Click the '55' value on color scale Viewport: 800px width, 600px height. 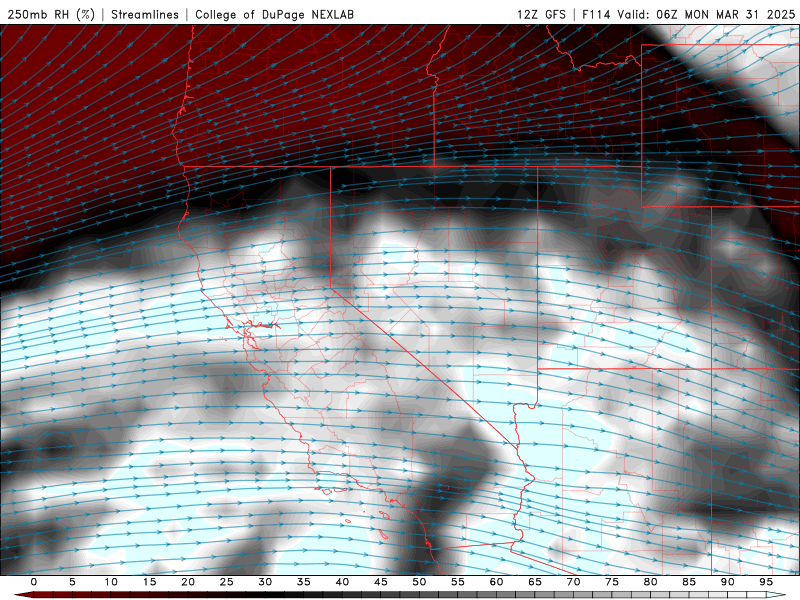(458, 582)
